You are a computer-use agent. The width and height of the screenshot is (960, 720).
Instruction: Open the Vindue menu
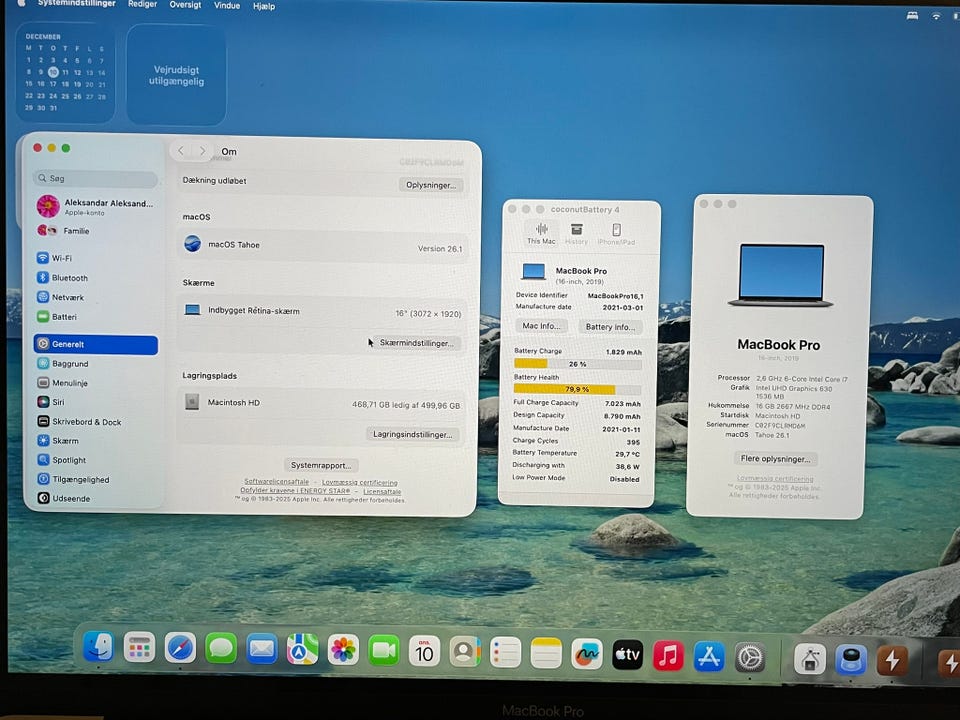coord(227,5)
